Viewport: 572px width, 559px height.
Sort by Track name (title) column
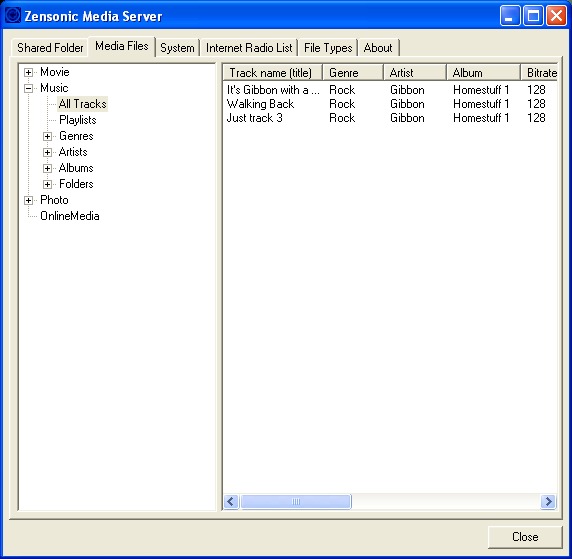273,73
